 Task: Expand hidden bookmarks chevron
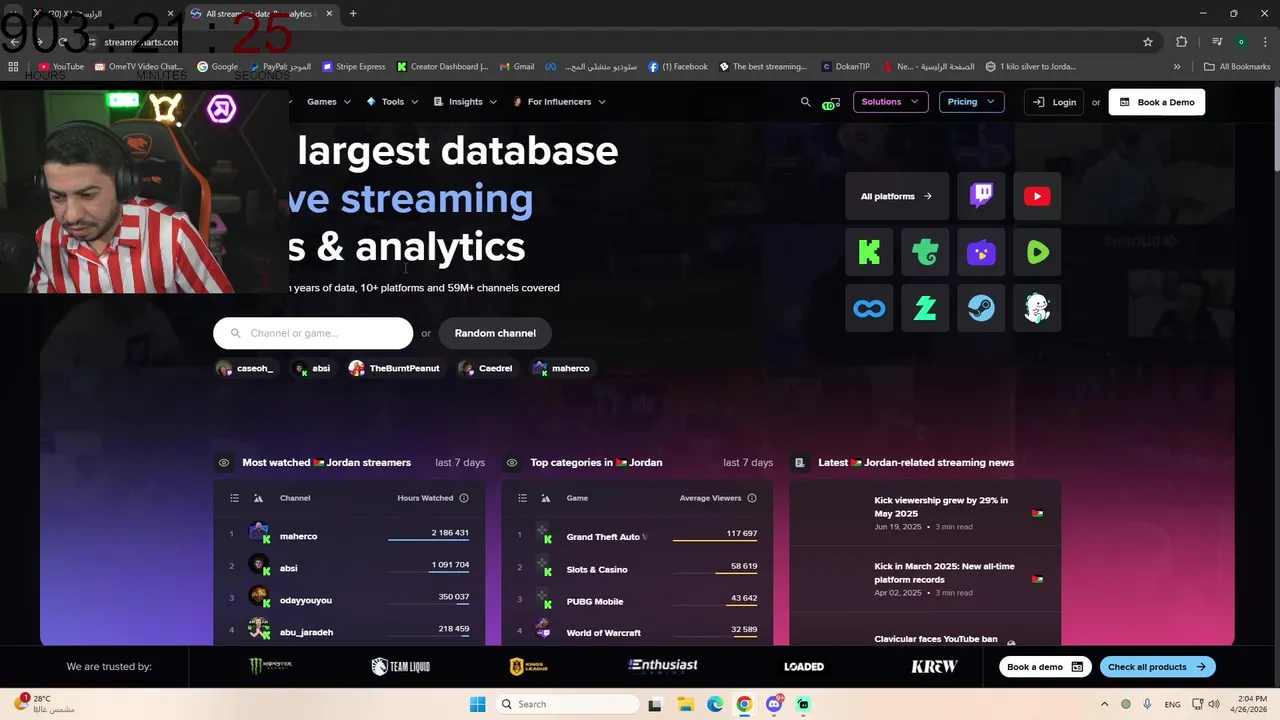point(1177,67)
